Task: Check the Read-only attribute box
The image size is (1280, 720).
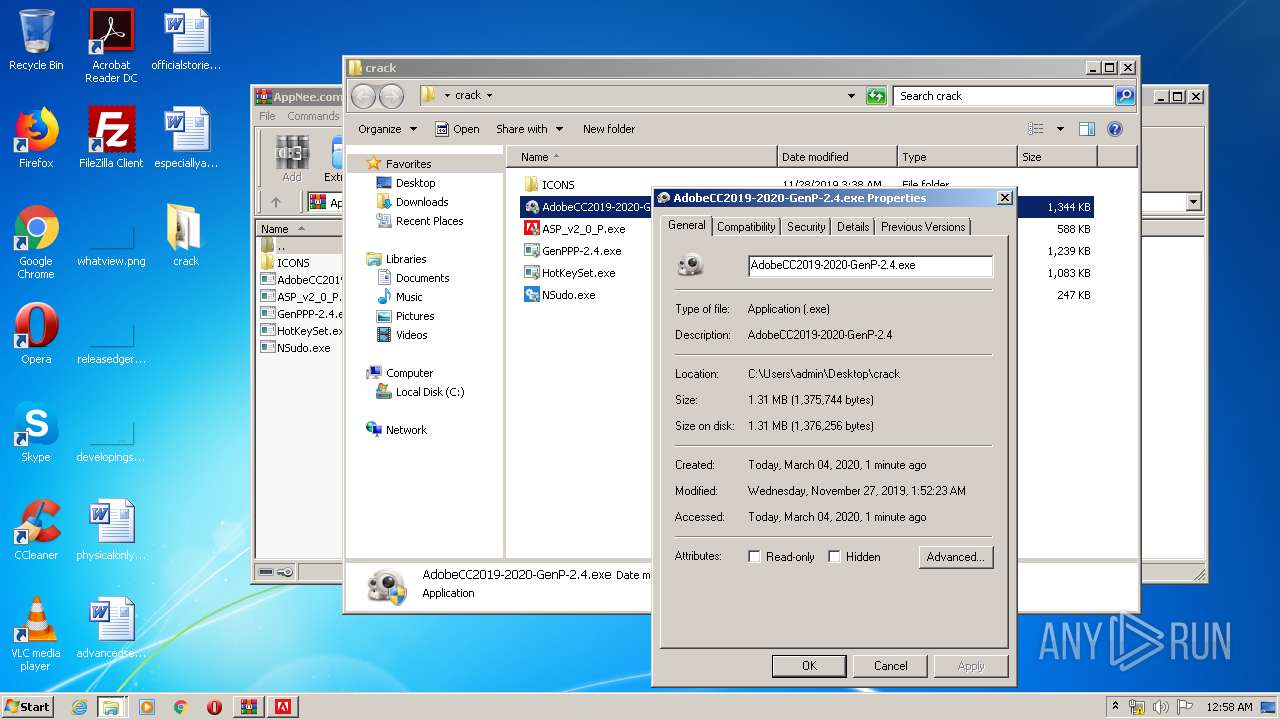Action: 754,557
